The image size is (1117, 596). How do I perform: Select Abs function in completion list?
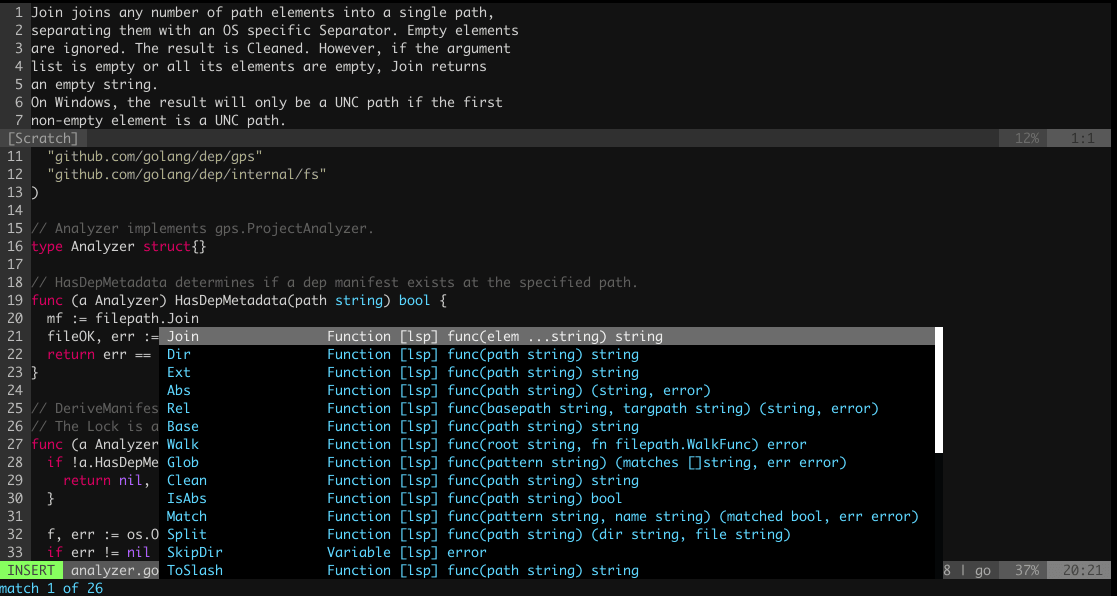[x=180, y=391]
